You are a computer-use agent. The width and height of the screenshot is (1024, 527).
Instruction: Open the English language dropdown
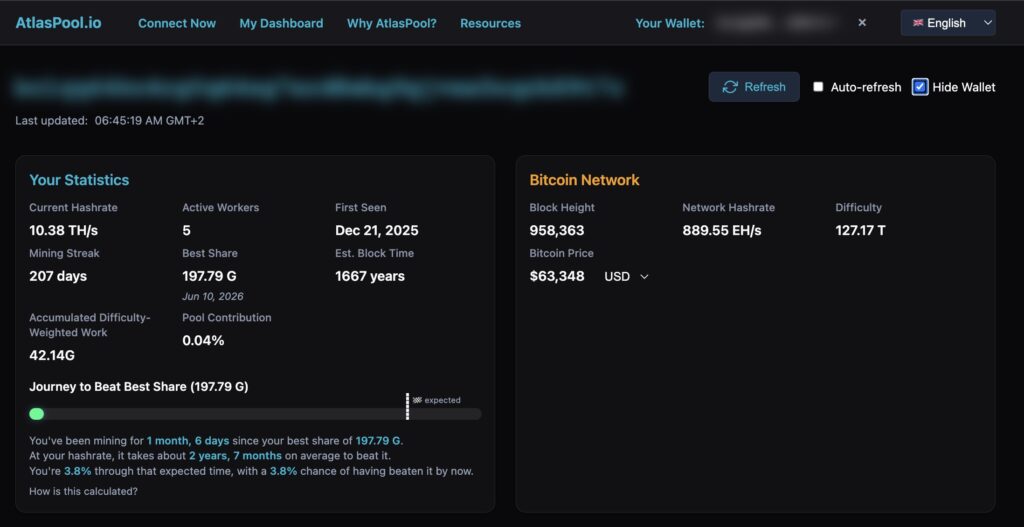click(948, 23)
